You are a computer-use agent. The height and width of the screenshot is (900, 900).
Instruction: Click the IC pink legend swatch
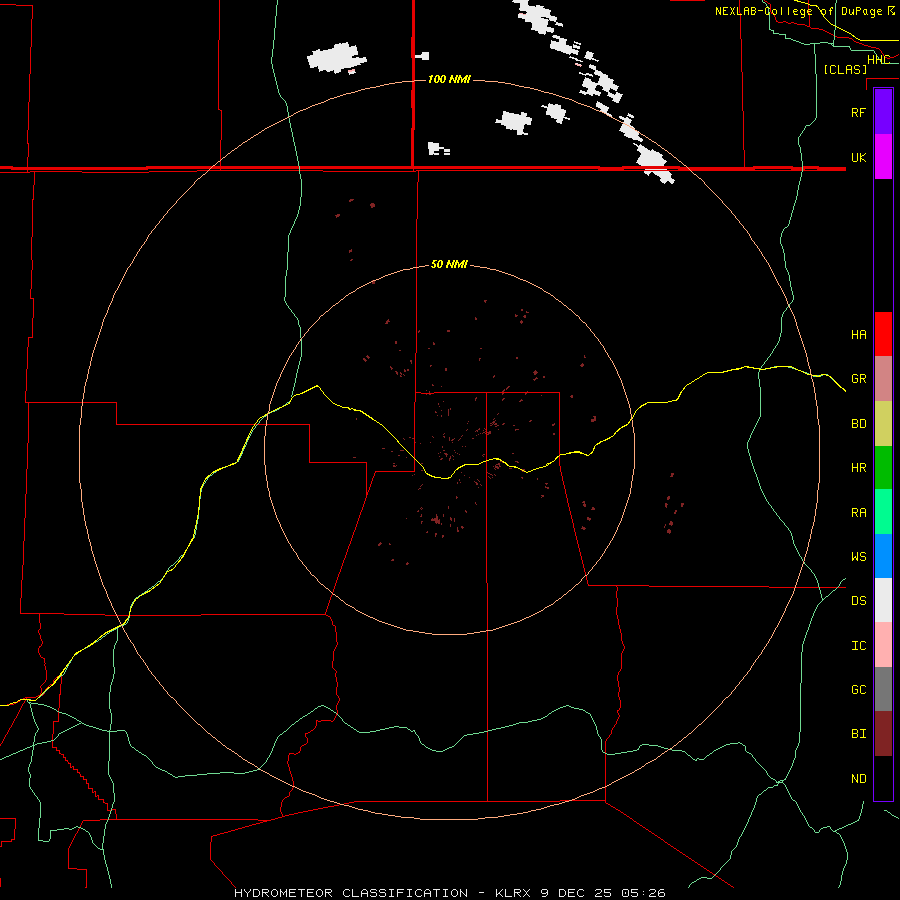883,645
